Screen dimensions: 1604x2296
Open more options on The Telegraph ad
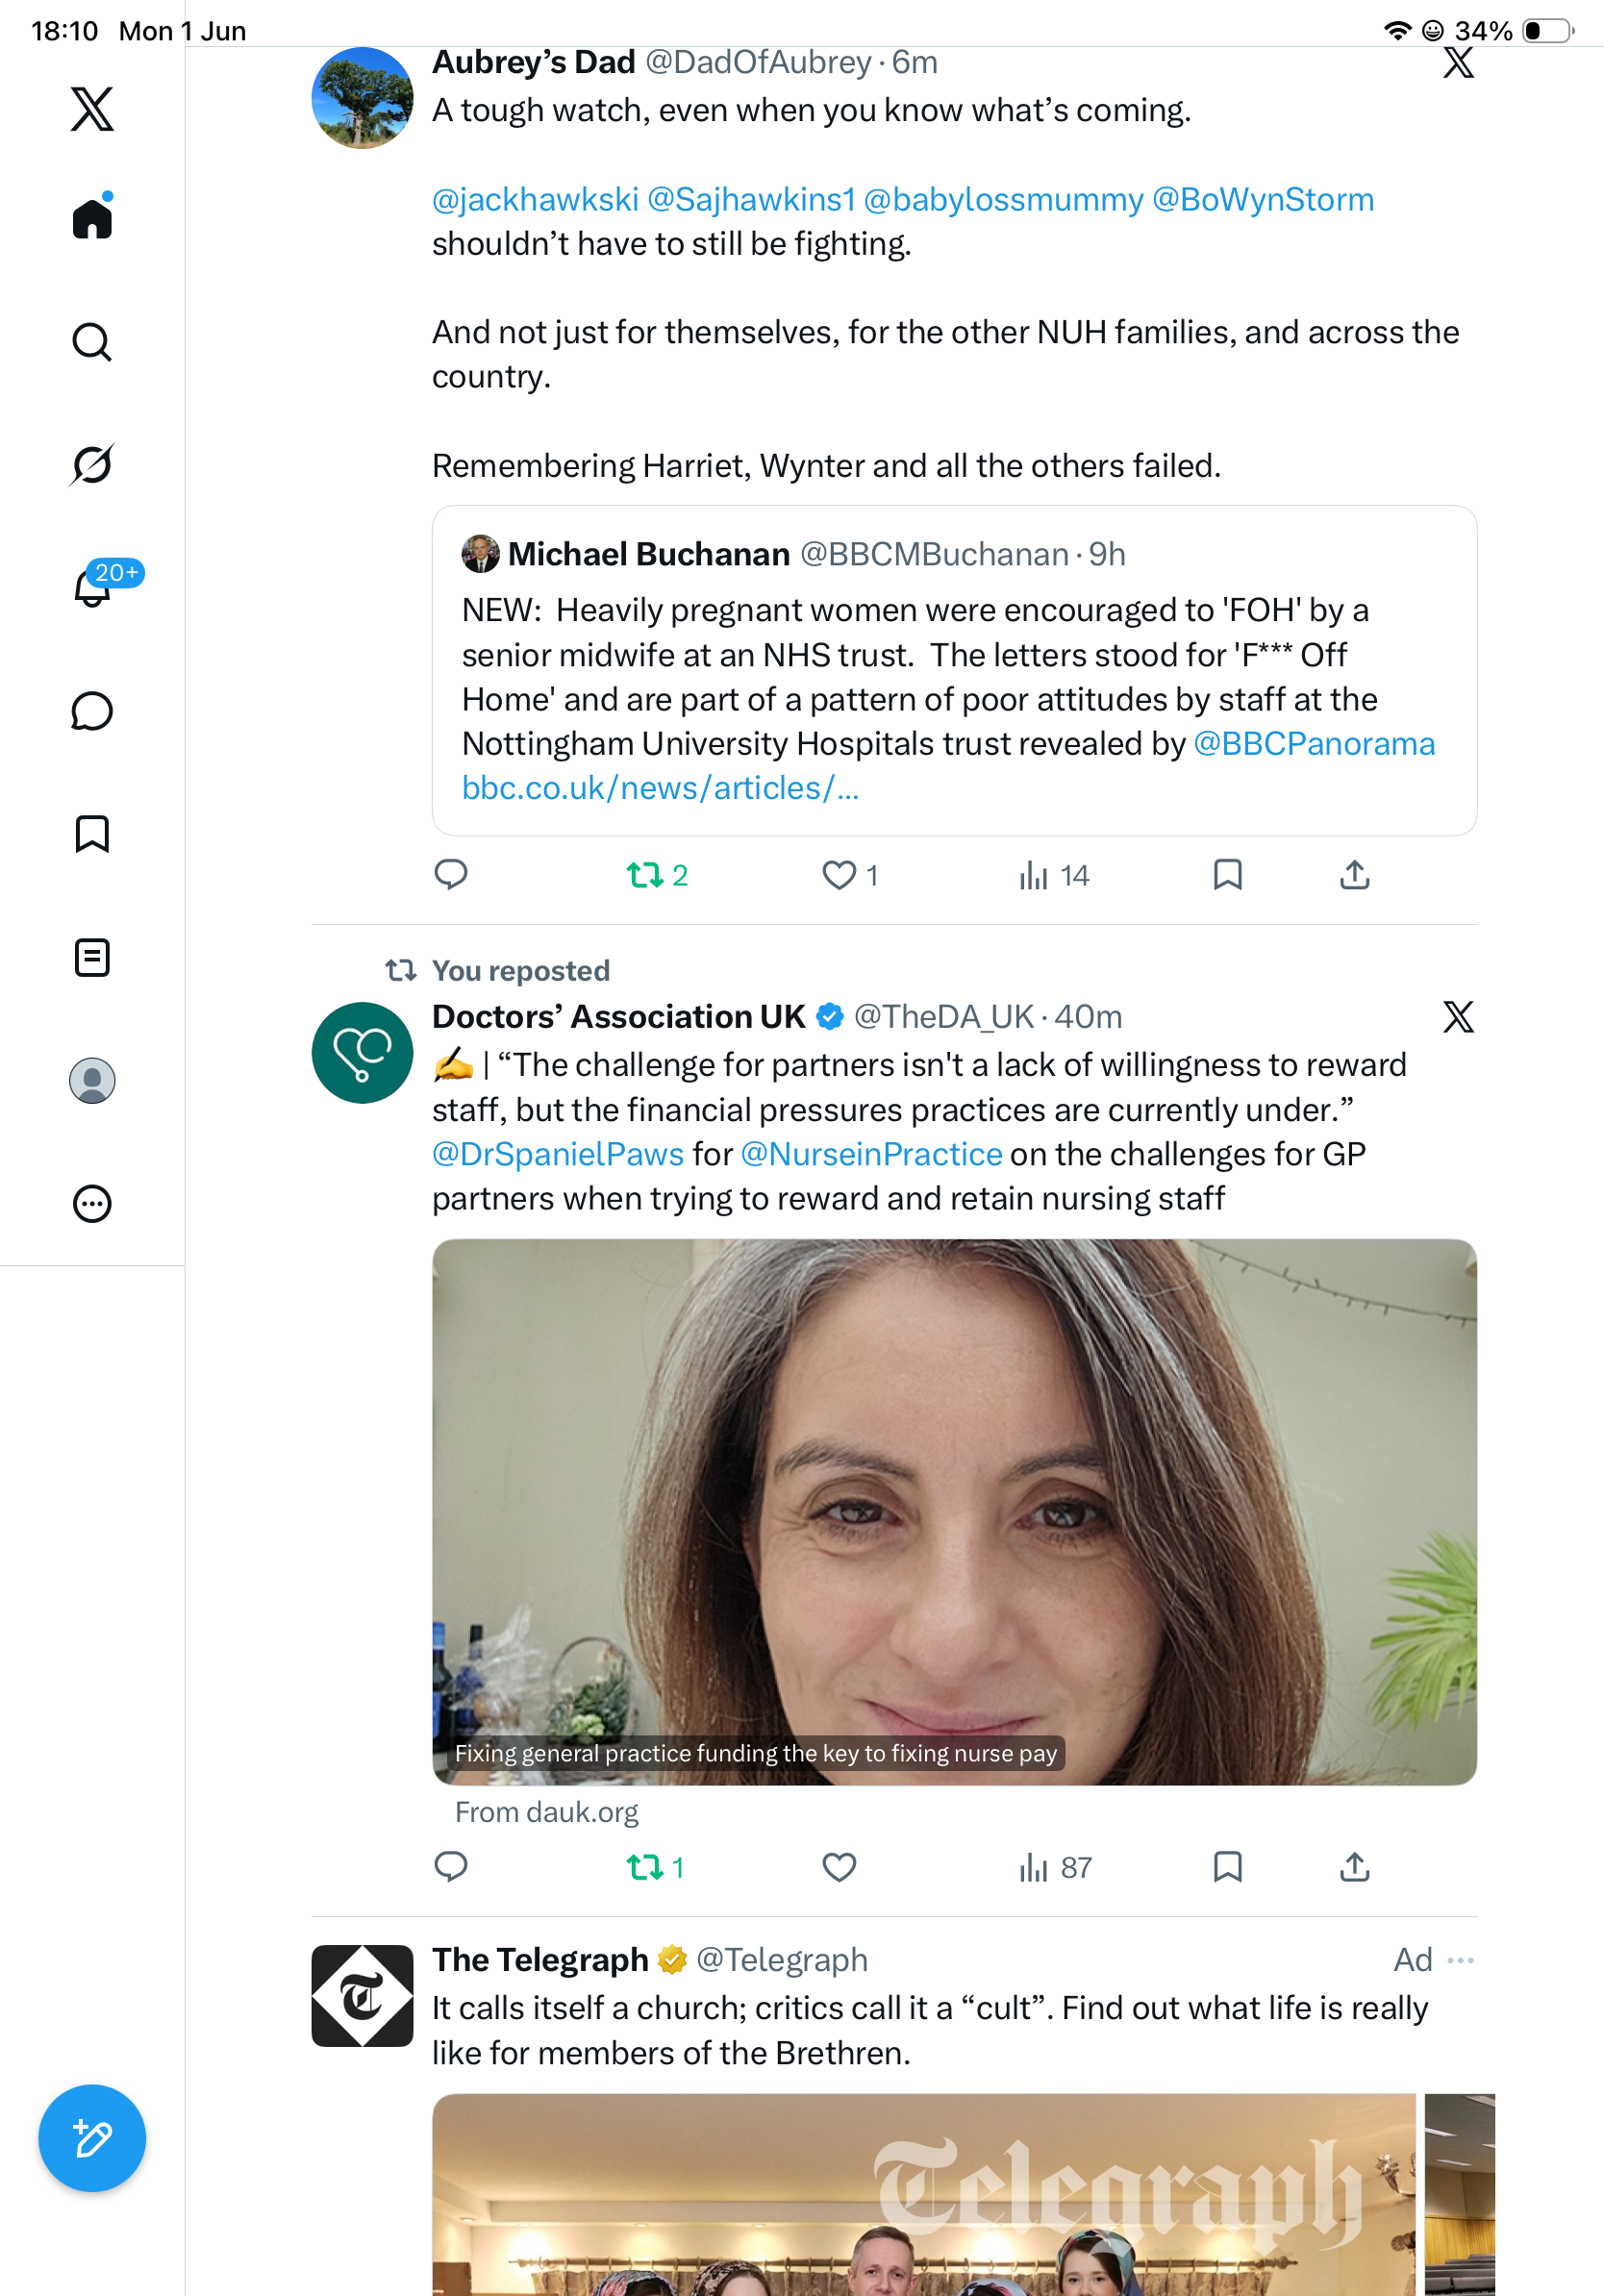(x=1460, y=1960)
